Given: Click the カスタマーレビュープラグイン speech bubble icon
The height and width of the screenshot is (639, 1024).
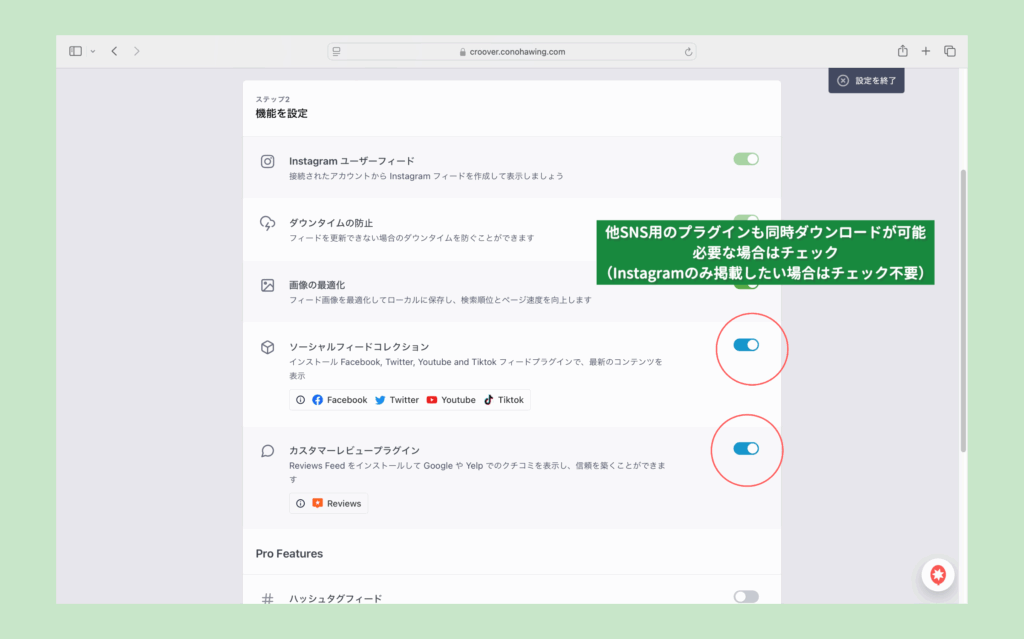Looking at the screenshot, I should click(267, 451).
